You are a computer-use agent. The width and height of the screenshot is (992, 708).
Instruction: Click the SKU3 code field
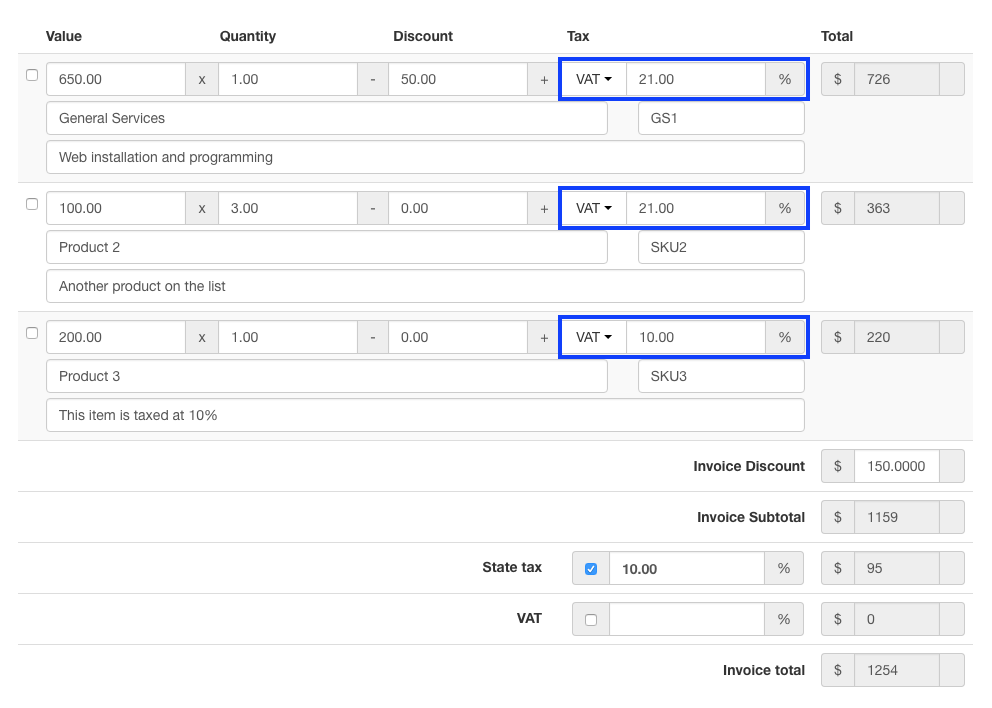point(721,376)
